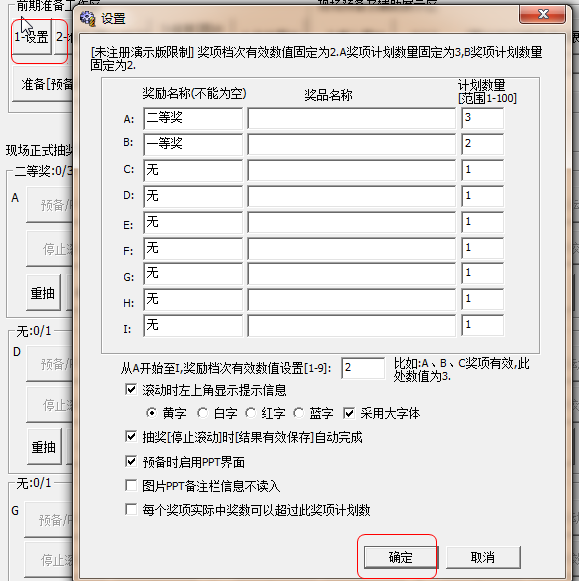Click row I 奖品名称 field
This screenshot has width=579, height=581.
(352, 325)
